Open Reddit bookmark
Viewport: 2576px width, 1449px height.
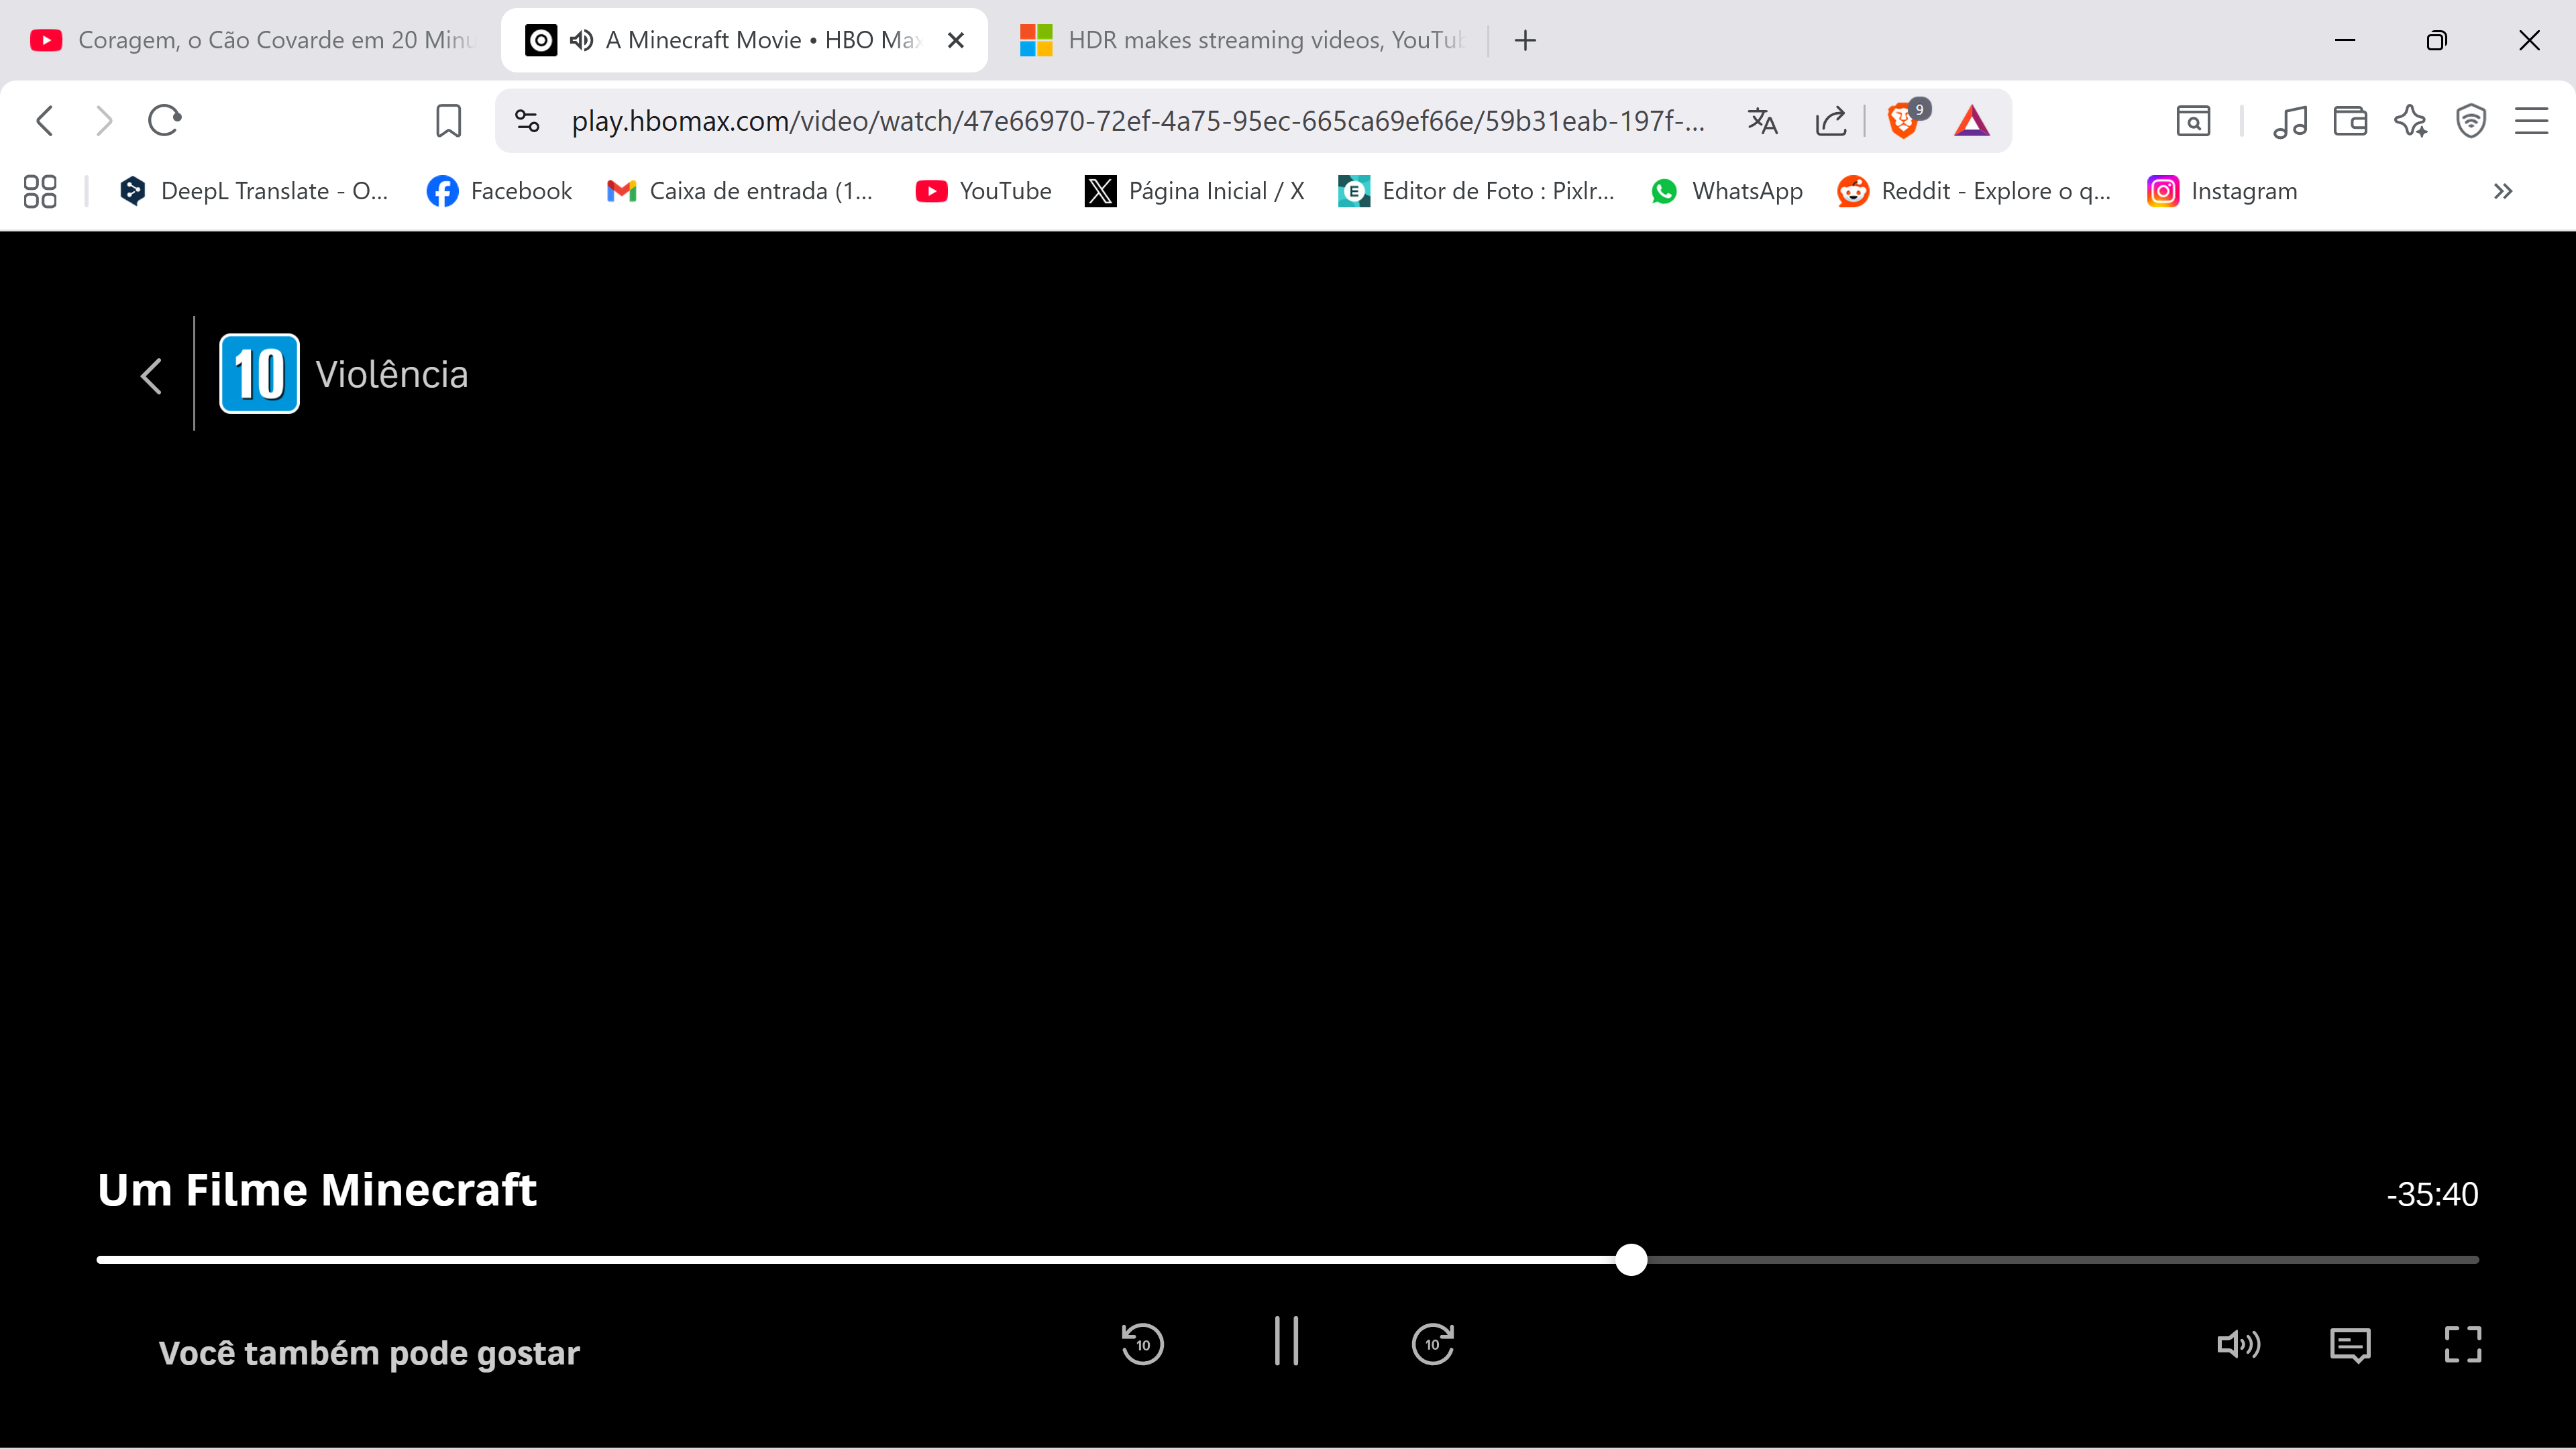pyautogui.click(x=1974, y=191)
